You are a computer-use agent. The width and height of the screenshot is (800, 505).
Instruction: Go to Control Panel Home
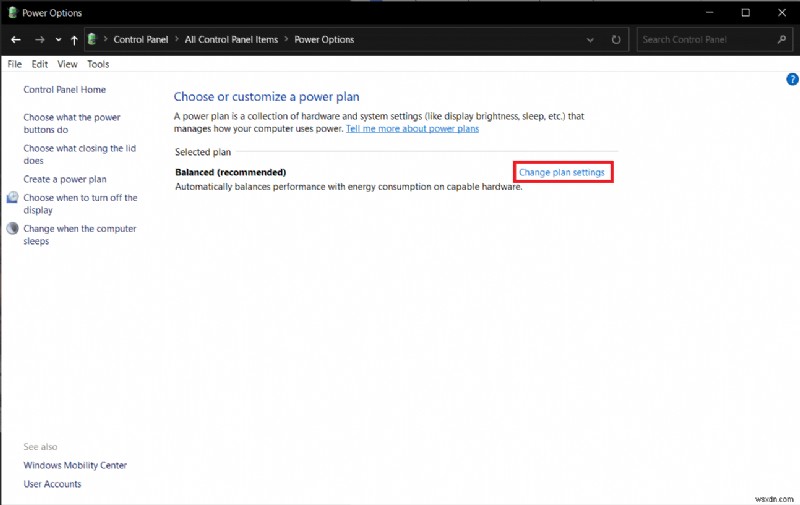[64, 90]
